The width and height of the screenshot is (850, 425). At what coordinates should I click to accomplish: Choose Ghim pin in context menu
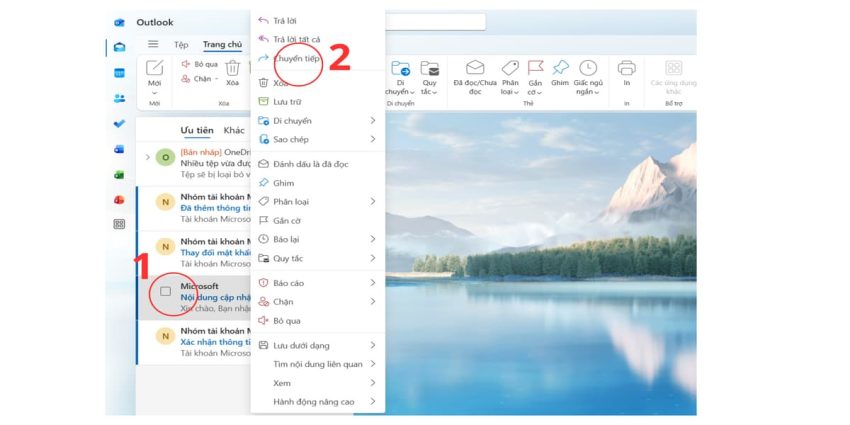(x=318, y=183)
